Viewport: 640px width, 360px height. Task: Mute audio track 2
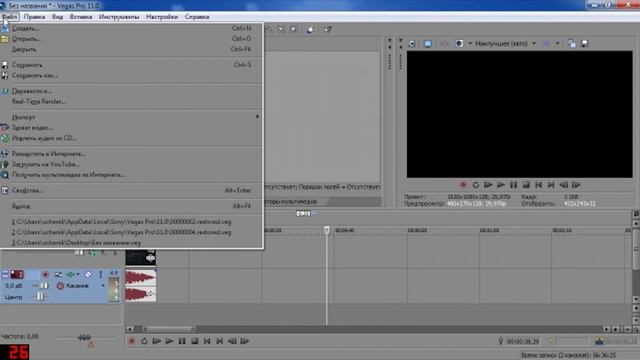(x=88, y=275)
